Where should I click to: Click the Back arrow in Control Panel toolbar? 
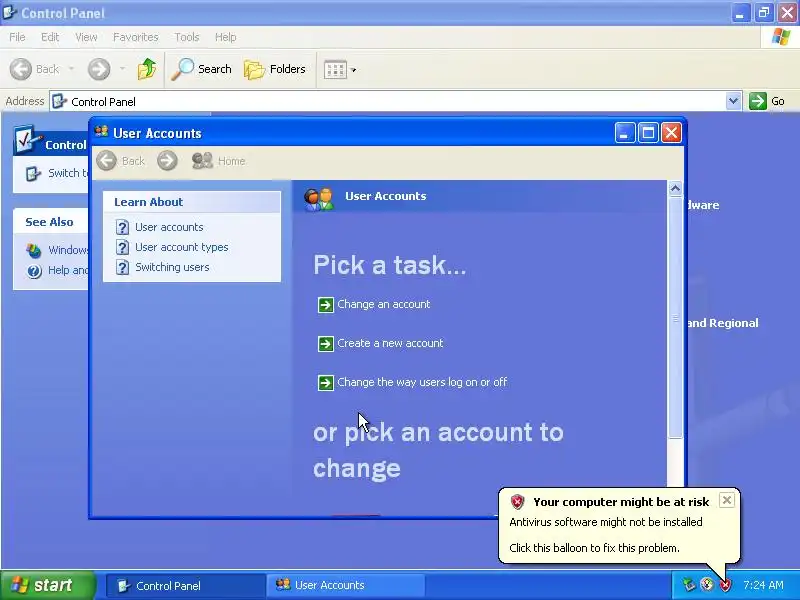(x=21, y=69)
